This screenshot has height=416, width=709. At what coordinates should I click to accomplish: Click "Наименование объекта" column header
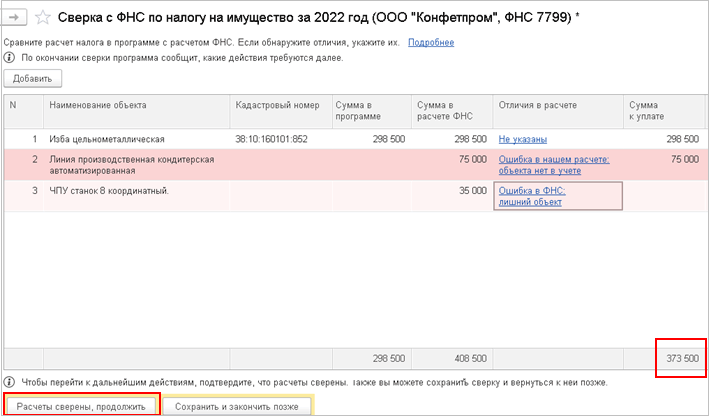click(98, 105)
